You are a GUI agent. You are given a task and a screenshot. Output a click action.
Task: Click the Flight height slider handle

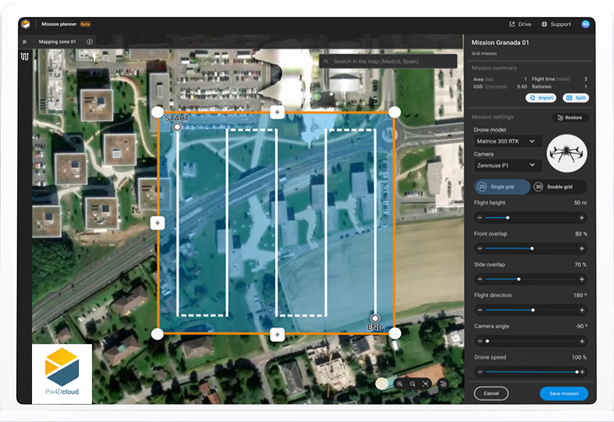pos(507,218)
